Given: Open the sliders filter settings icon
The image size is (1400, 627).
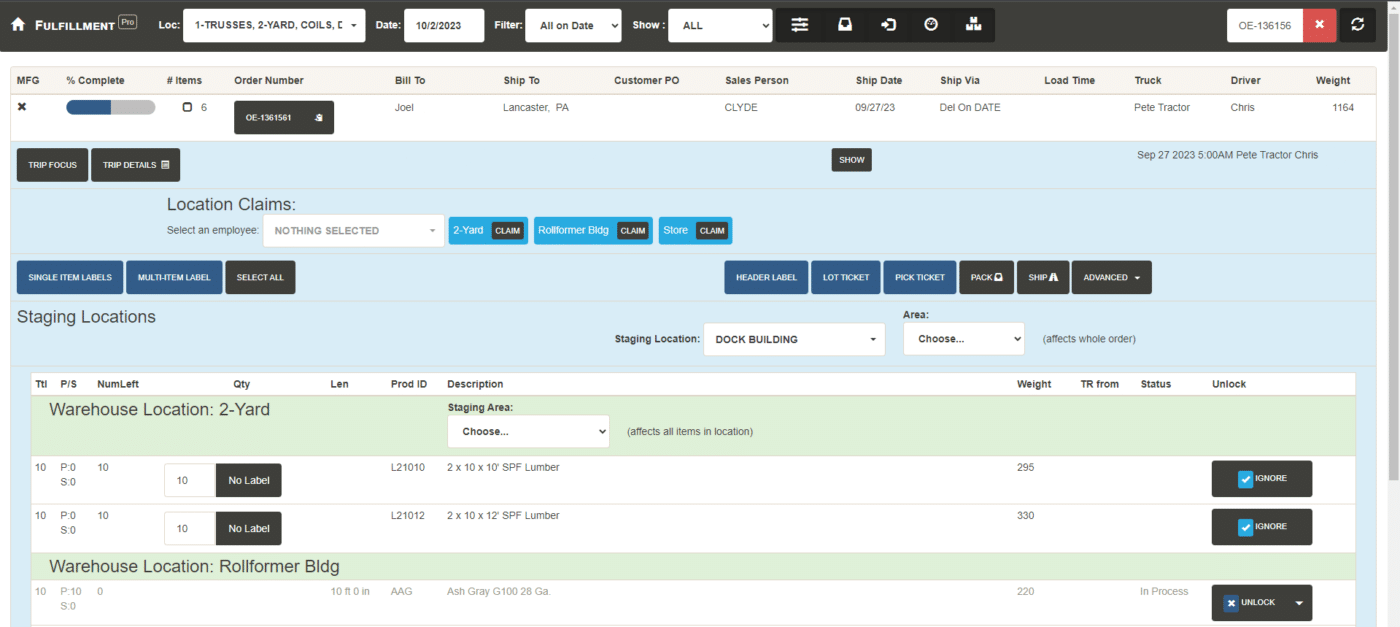Looking at the screenshot, I should [799, 25].
